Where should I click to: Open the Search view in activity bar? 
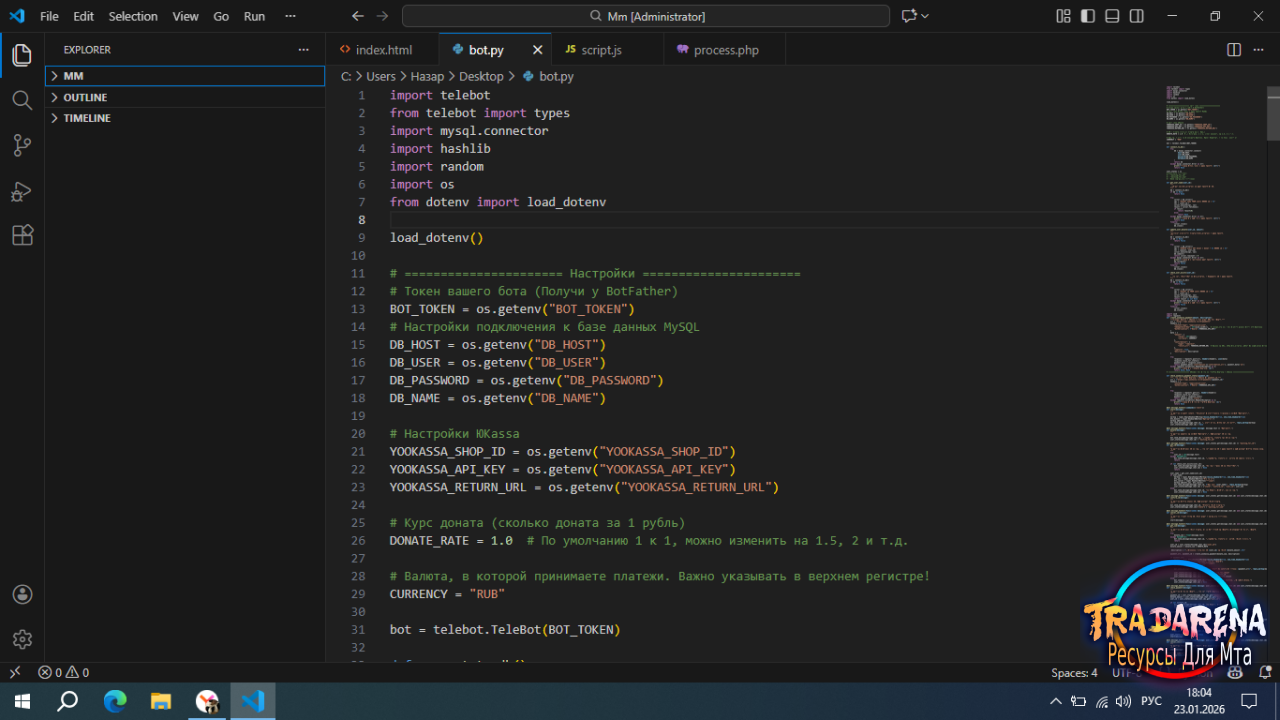pyautogui.click(x=22, y=100)
